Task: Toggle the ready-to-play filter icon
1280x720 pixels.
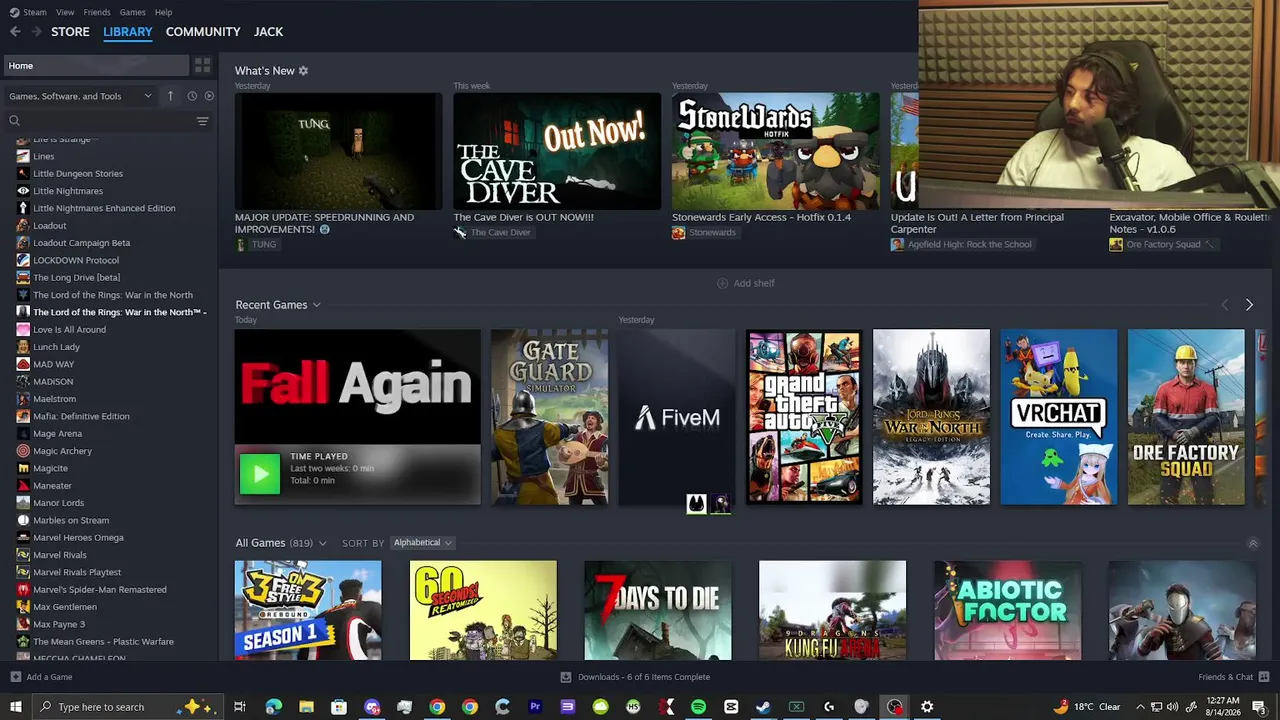Action: [x=209, y=96]
